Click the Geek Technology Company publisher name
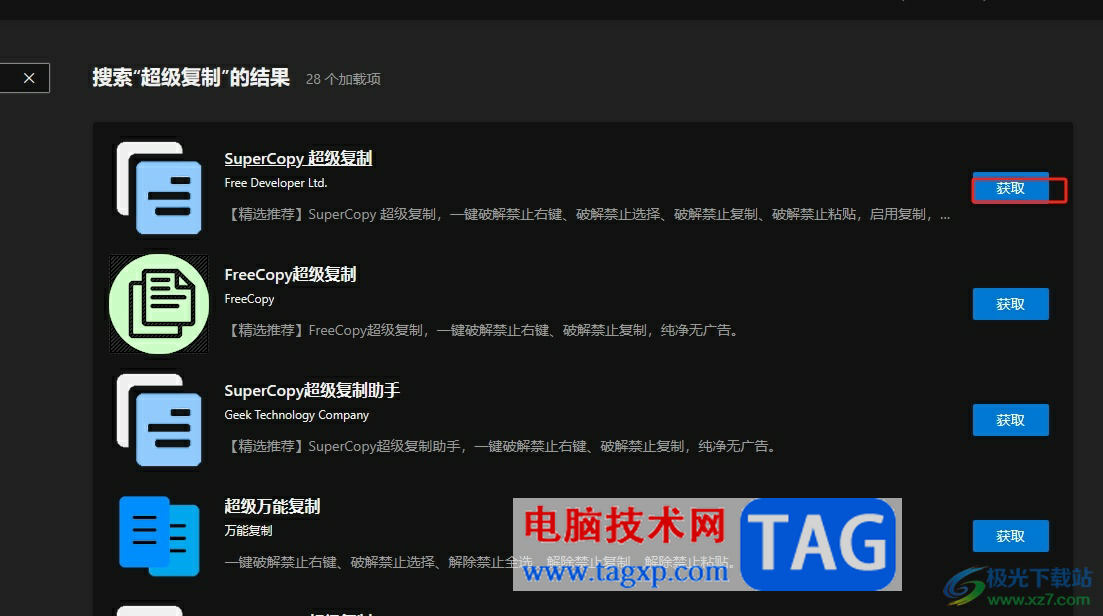1103x616 pixels. (x=296, y=415)
